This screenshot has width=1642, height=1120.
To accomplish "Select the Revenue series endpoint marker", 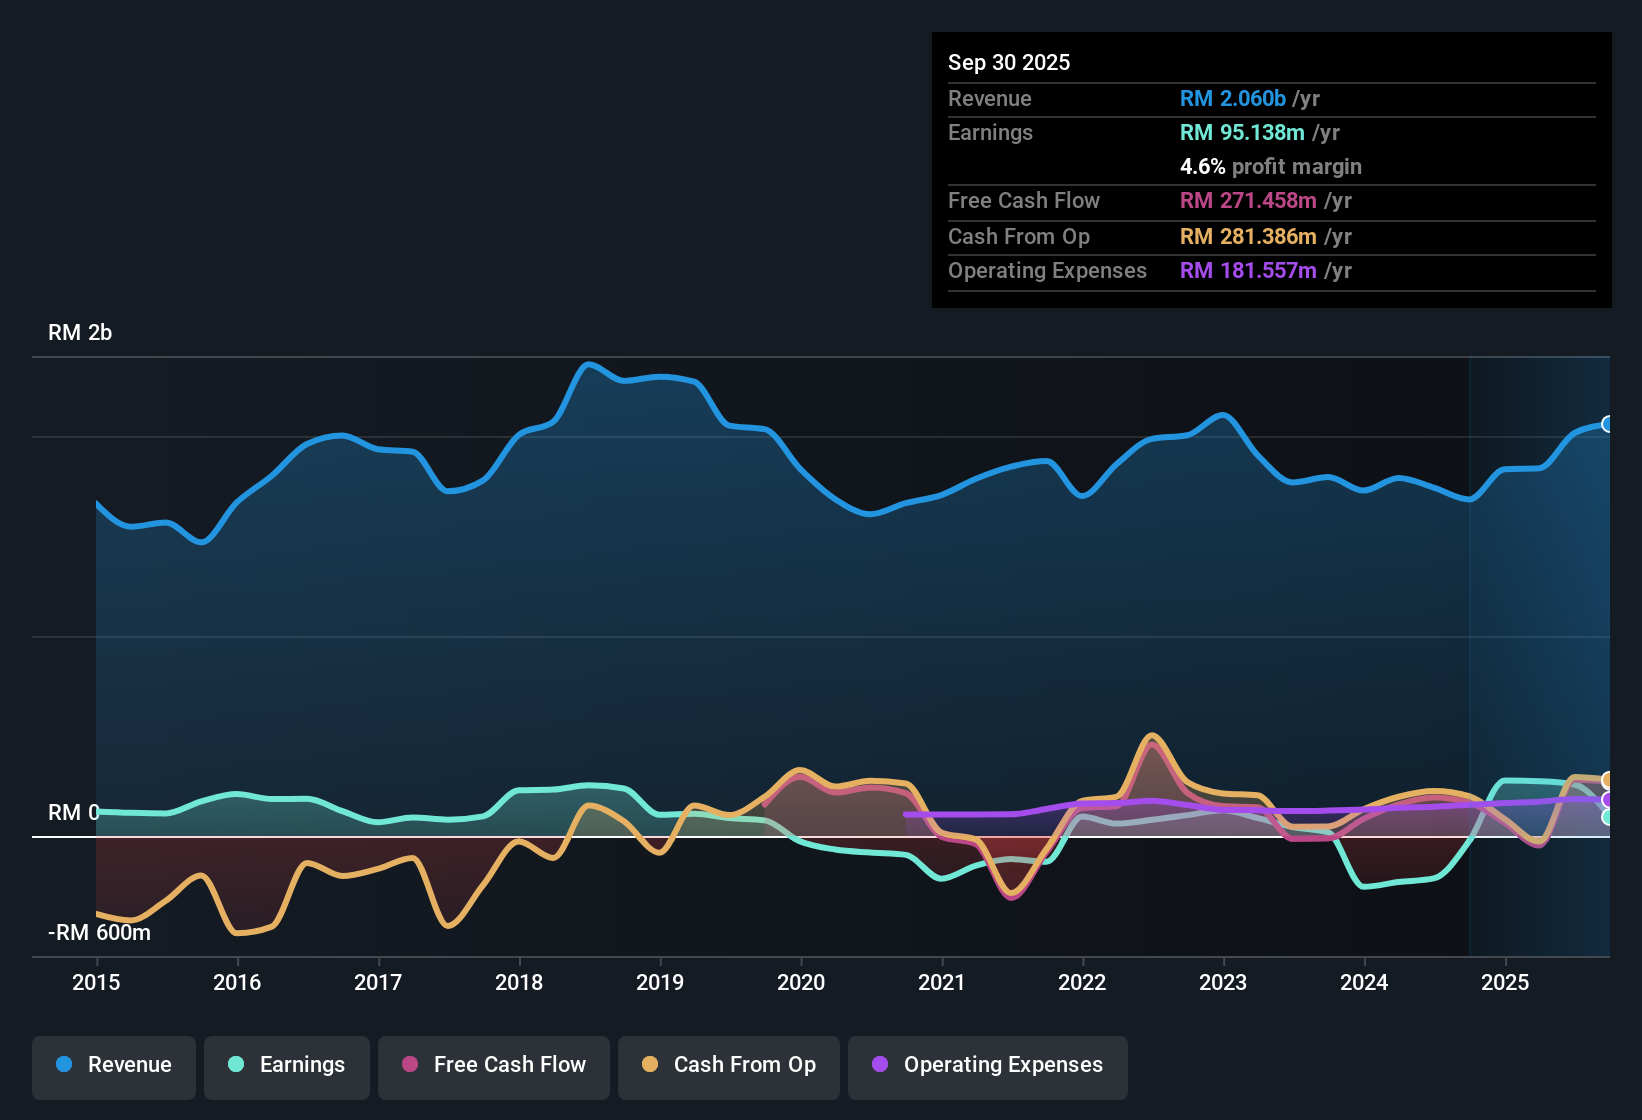I will [1607, 424].
